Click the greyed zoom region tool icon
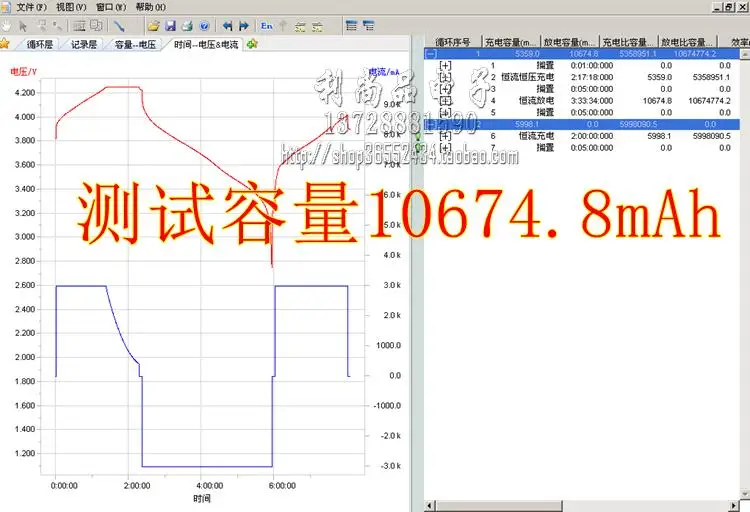This screenshot has height=512, width=750. click(x=41, y=26)
